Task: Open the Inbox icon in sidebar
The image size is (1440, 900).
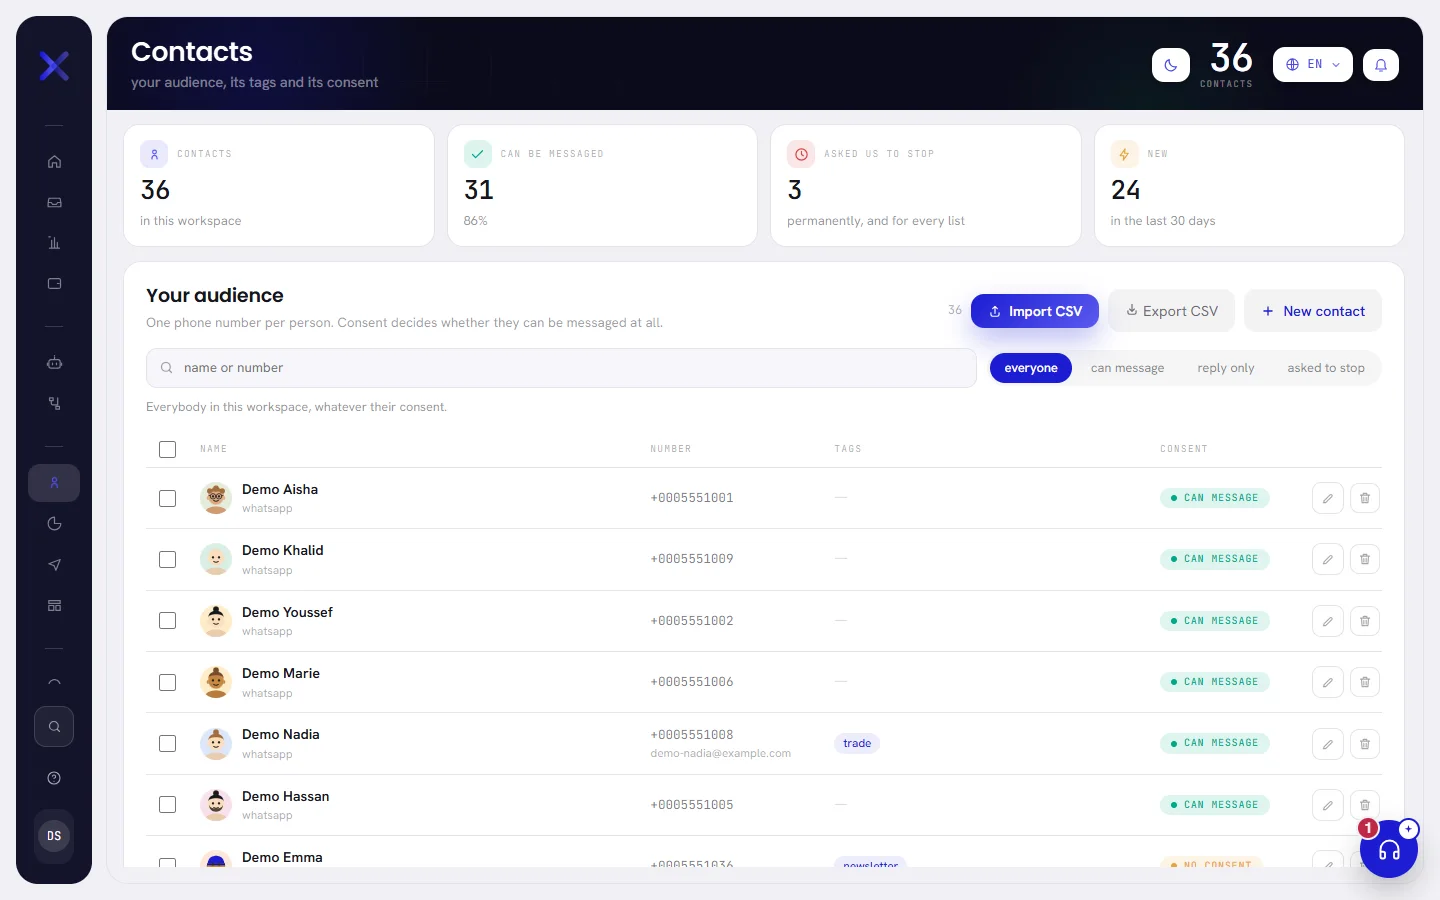Action: [54, 202]
